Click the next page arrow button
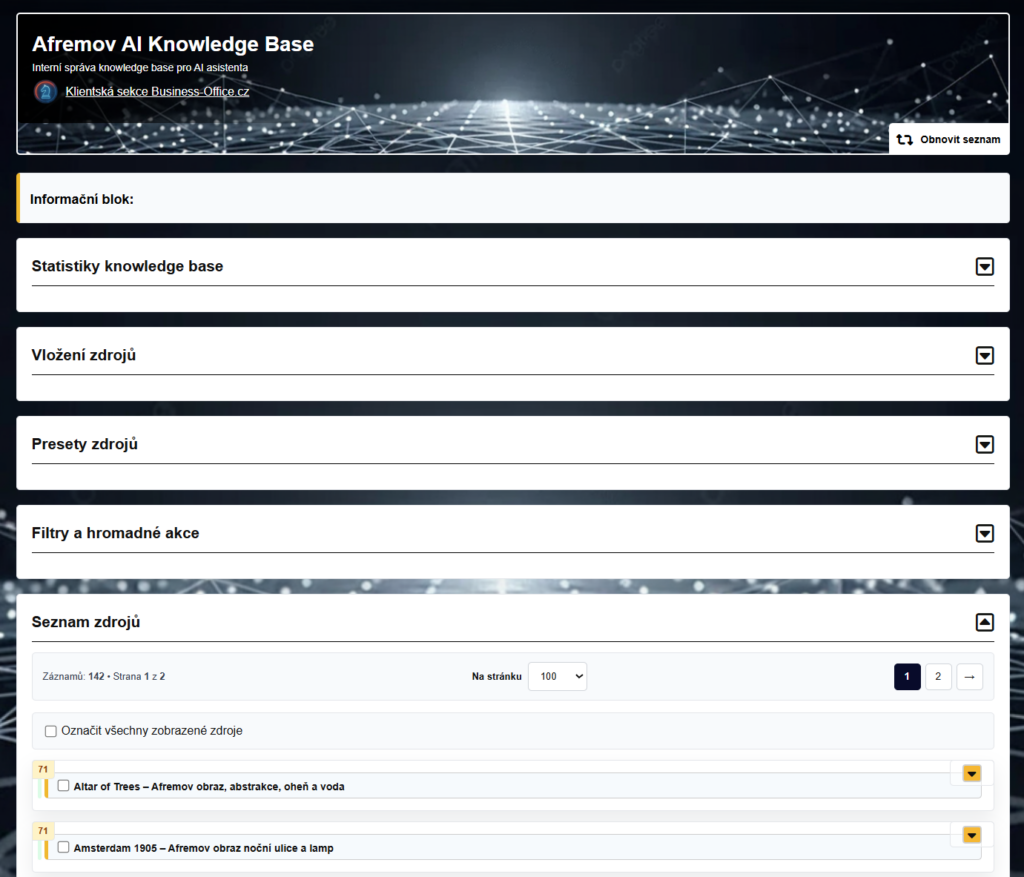Image resolution: width=1024 pixels, height=877 pixels. (x=969, y=677)
